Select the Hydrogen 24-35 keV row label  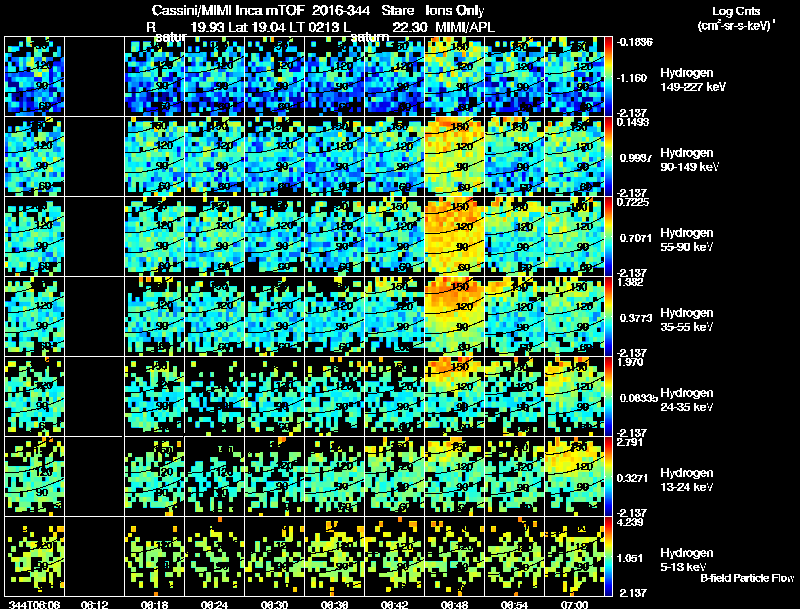(687, 400)
